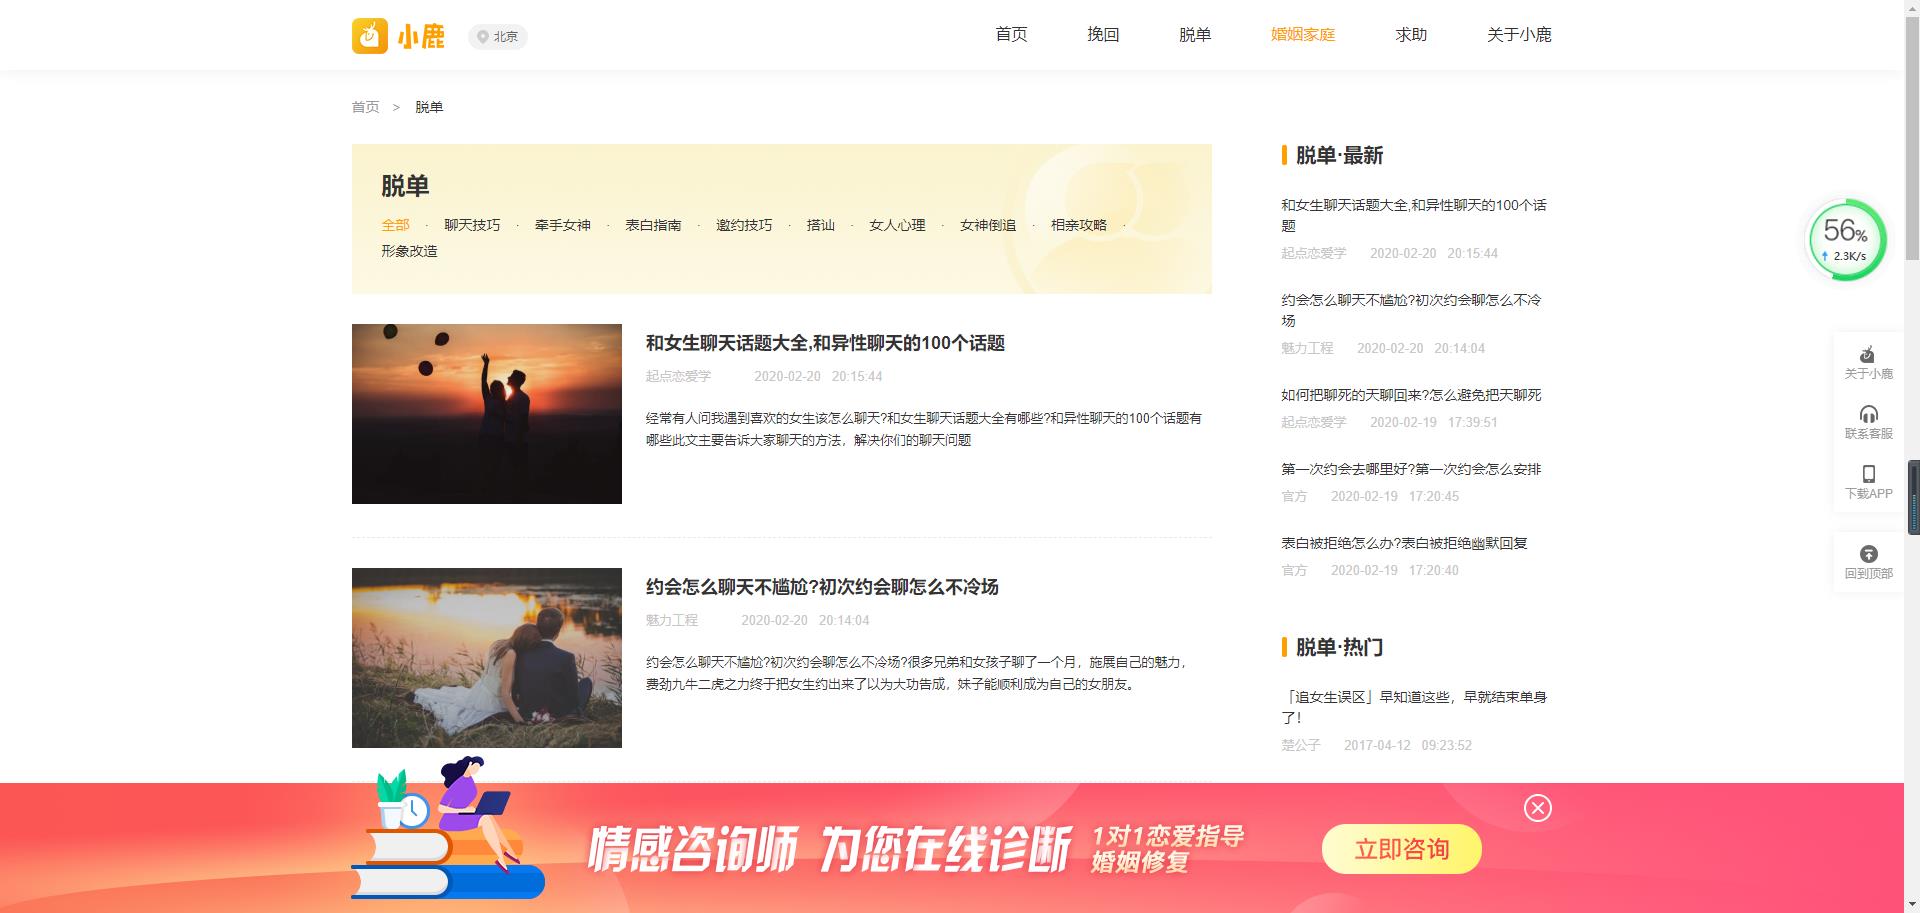Viewport: 1920px width, 913px height.
Task: Select the 表白指南 category filter
Action: pos(653,225)
